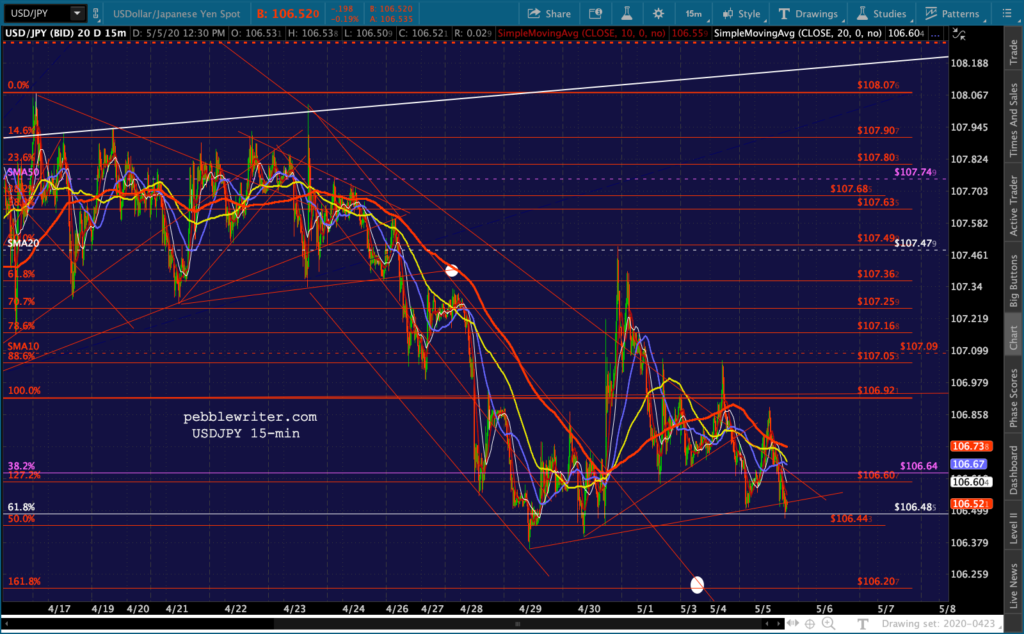Click the 108.188 value on price axis
1024x634 pixels.
(969, 63)
